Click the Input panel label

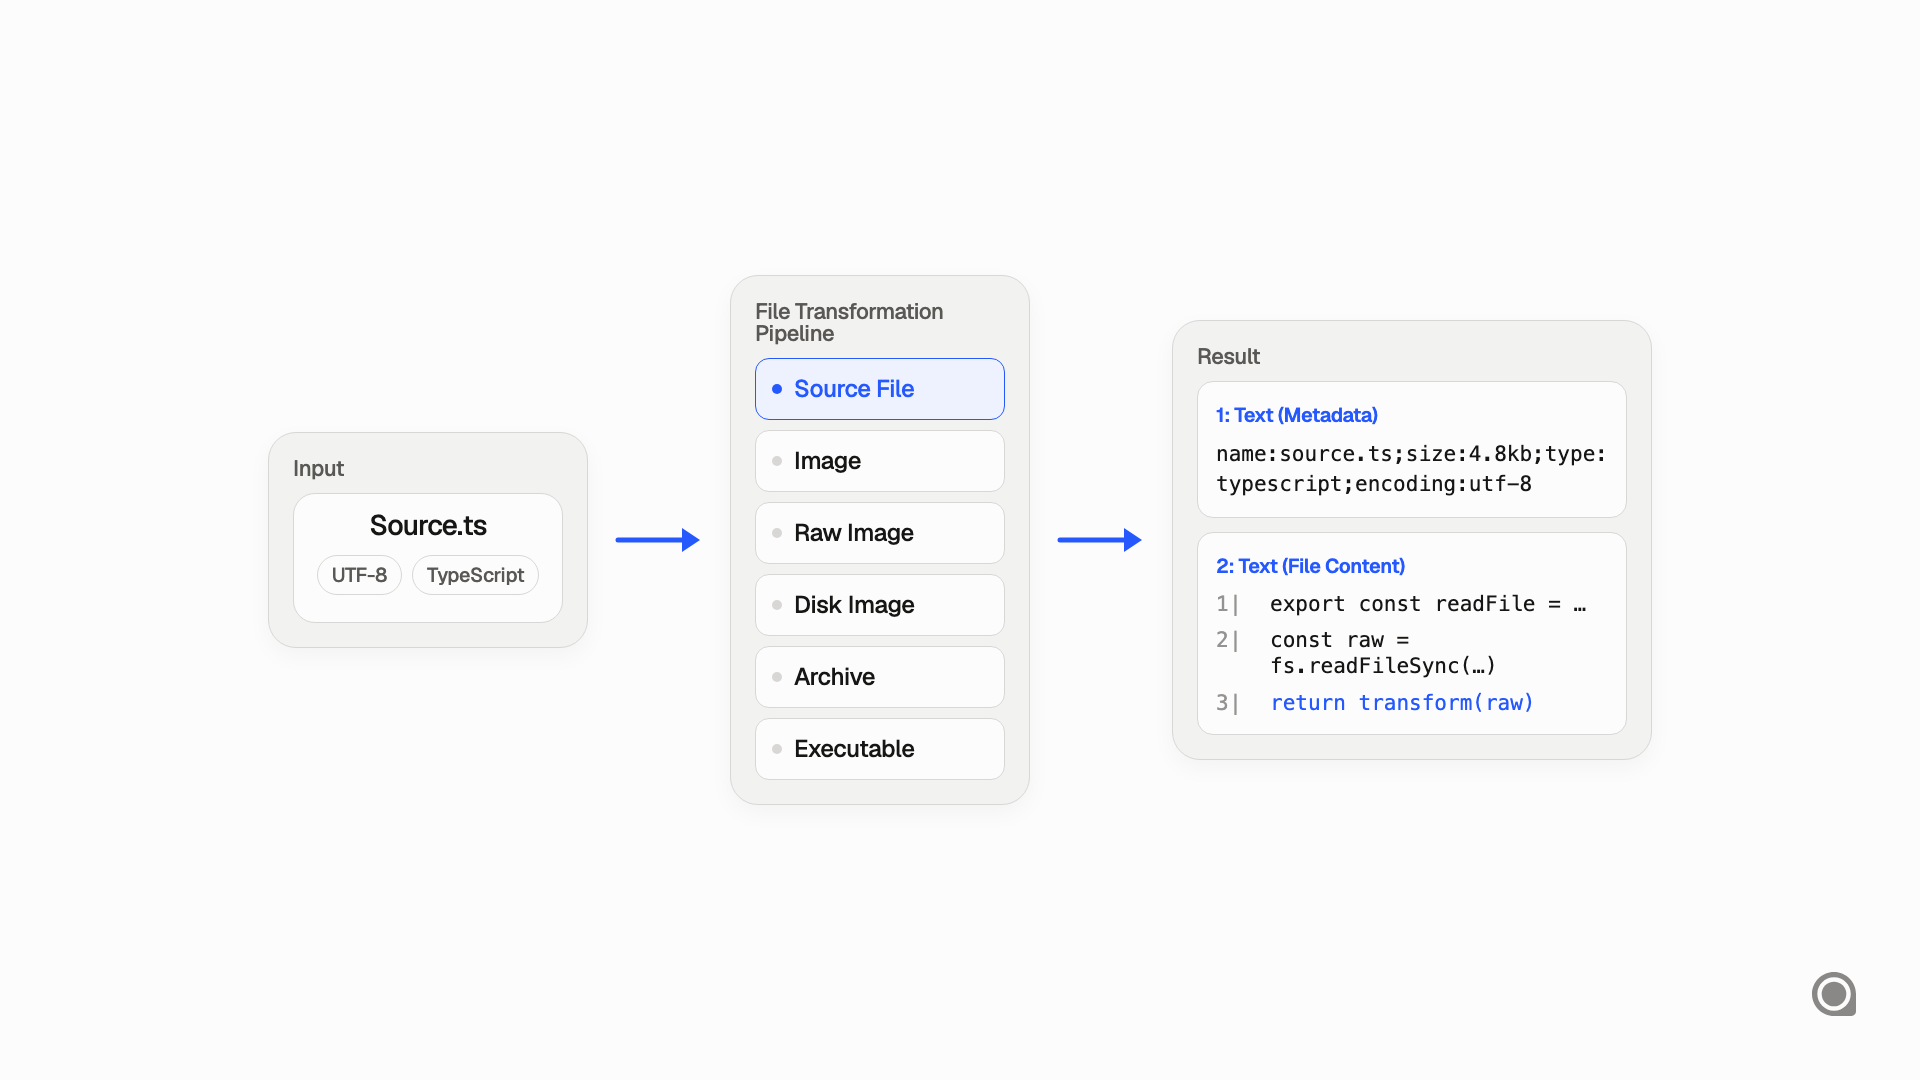pyautogui.click(x=318, y=468)
